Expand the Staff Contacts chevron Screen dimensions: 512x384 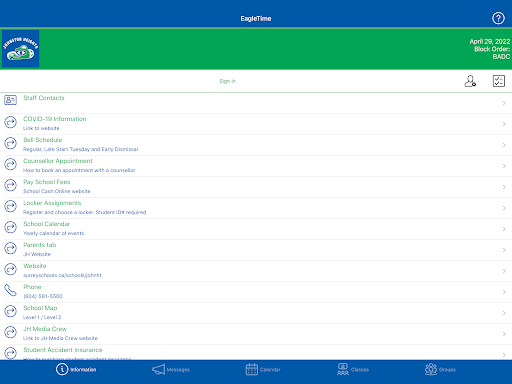(504, 103)
